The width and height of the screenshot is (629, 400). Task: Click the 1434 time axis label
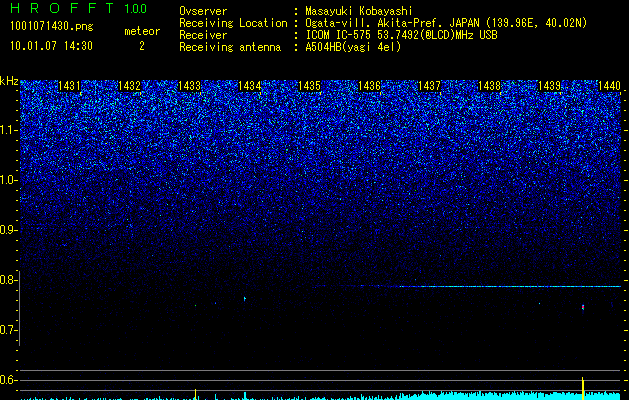[x=250, y=86]
